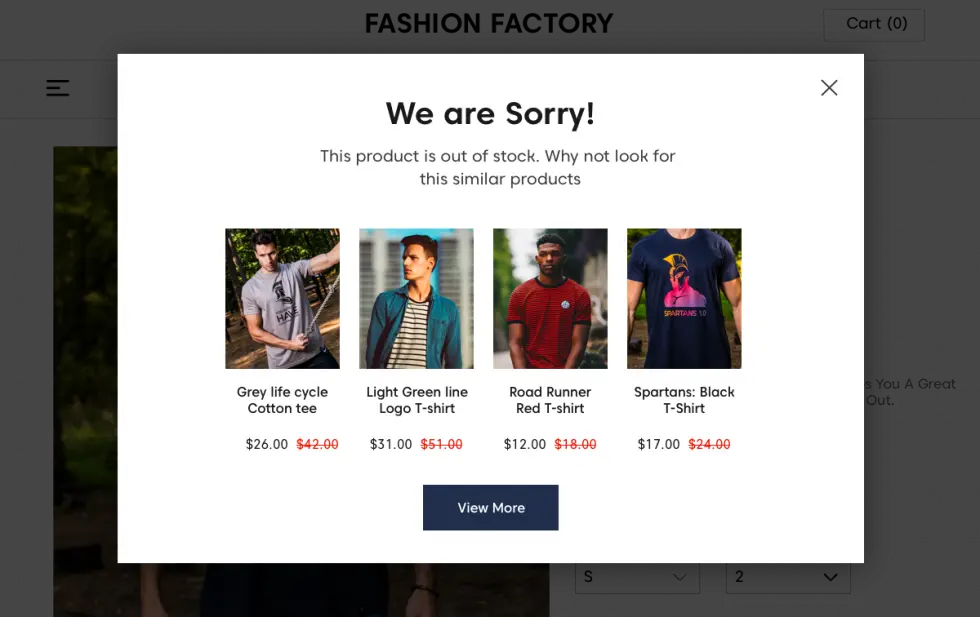The height and width of the screenshot is (617, 980).
Task: Select Road Runner Red T-shirt image
Action: point(550,298)
